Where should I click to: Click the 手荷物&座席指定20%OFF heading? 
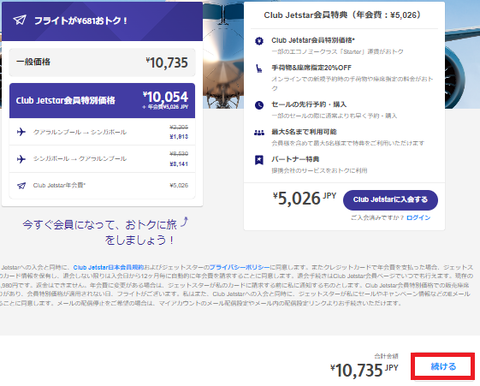click(x=311, y=68)
